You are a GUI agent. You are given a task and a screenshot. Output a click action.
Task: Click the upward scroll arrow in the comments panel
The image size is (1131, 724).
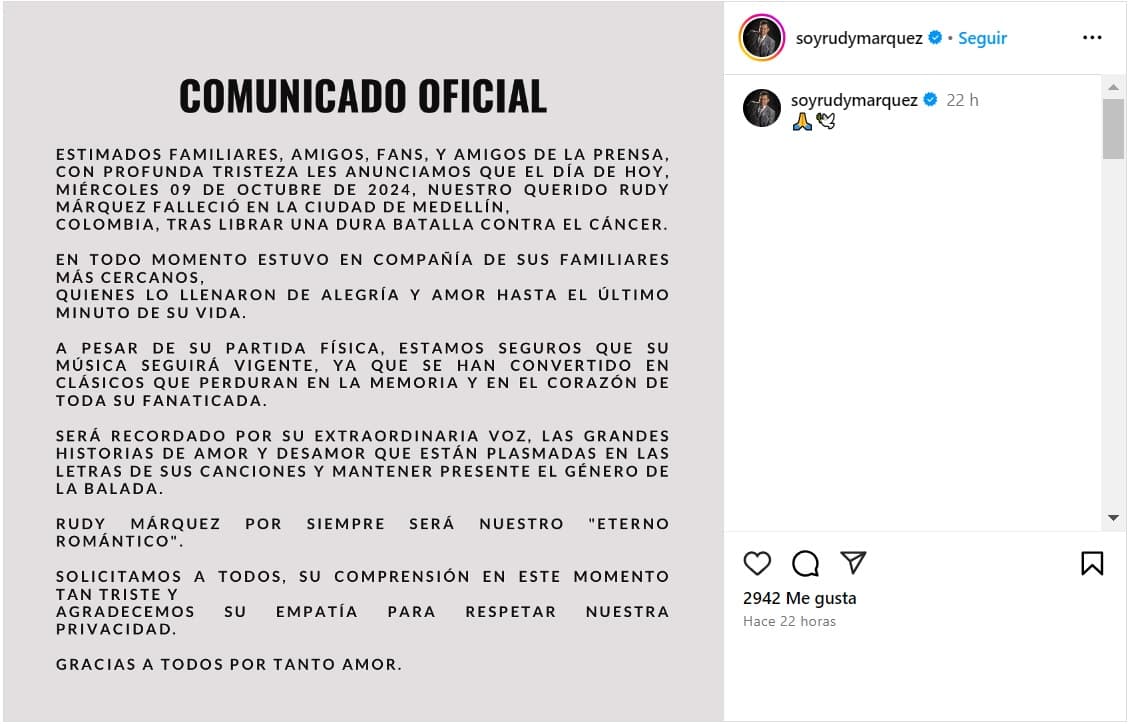[1113, 89]
